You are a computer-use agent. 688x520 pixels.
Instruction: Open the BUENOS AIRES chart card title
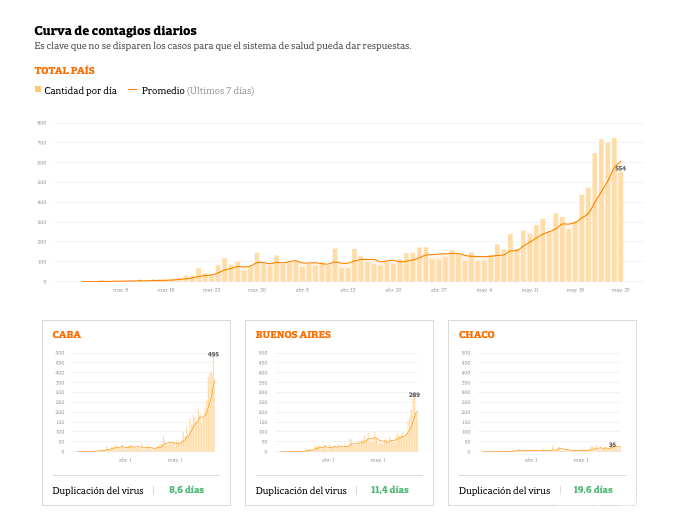(293, 335)
